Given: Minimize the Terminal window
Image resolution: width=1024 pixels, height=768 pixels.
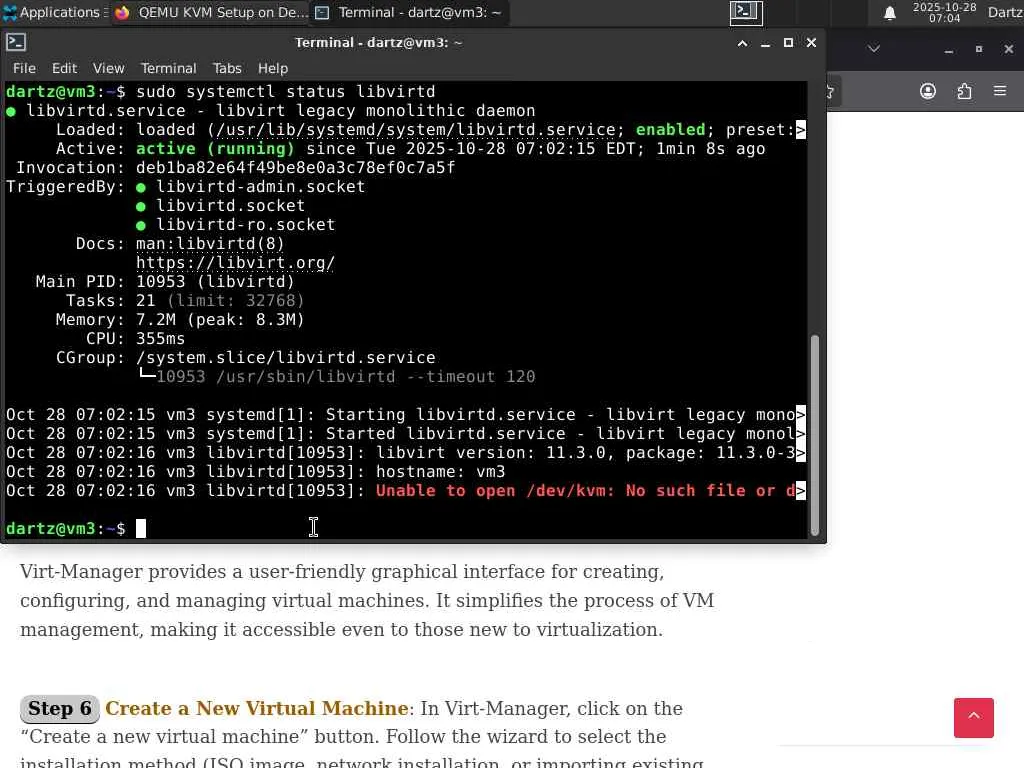Looking at the screenshot, I should (765, 43).
